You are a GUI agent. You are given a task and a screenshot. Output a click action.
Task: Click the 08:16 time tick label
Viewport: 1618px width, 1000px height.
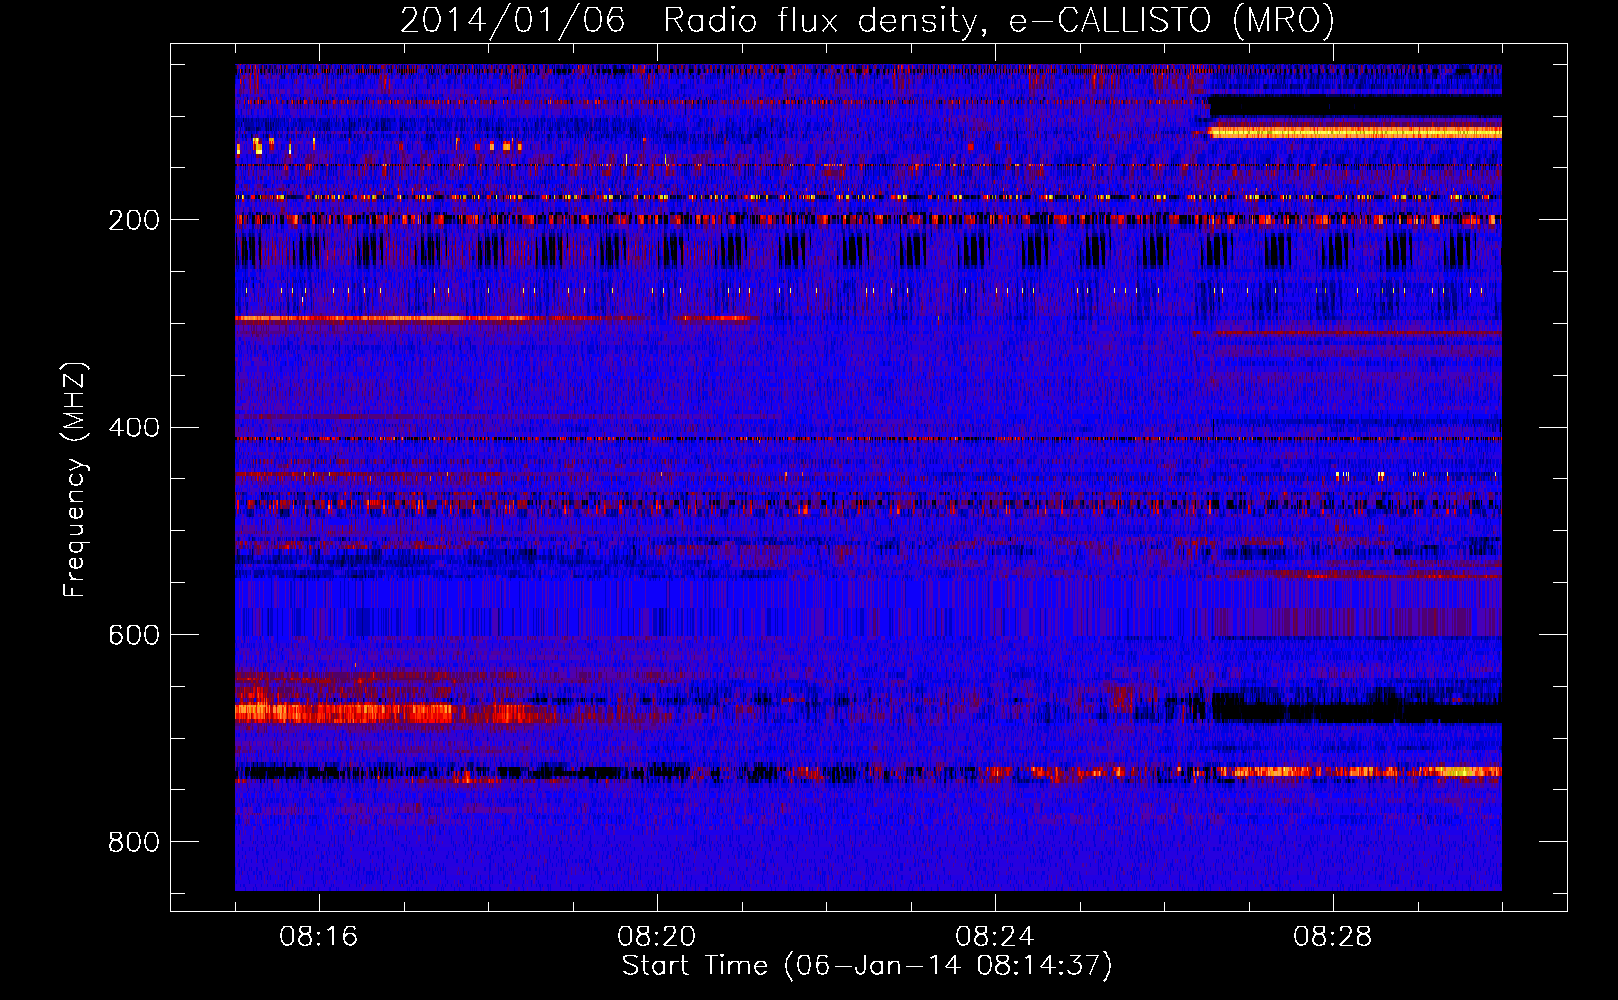pos(319,937)
